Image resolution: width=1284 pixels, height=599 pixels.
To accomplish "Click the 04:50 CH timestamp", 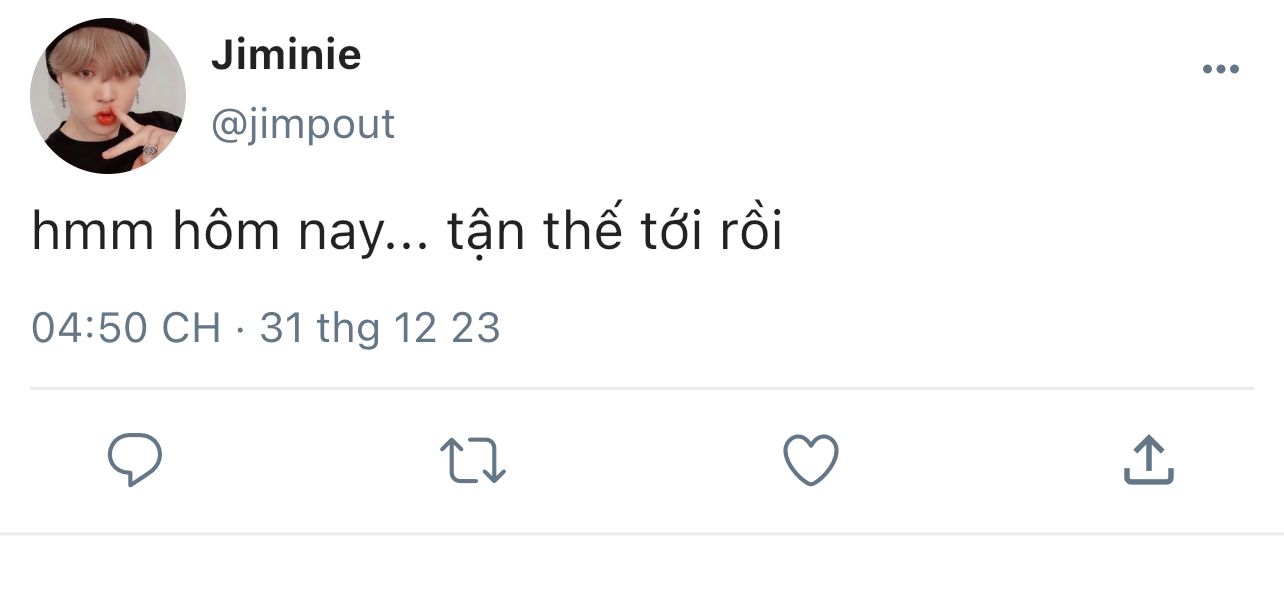I will pyautogui.click(x=126, y=328).
